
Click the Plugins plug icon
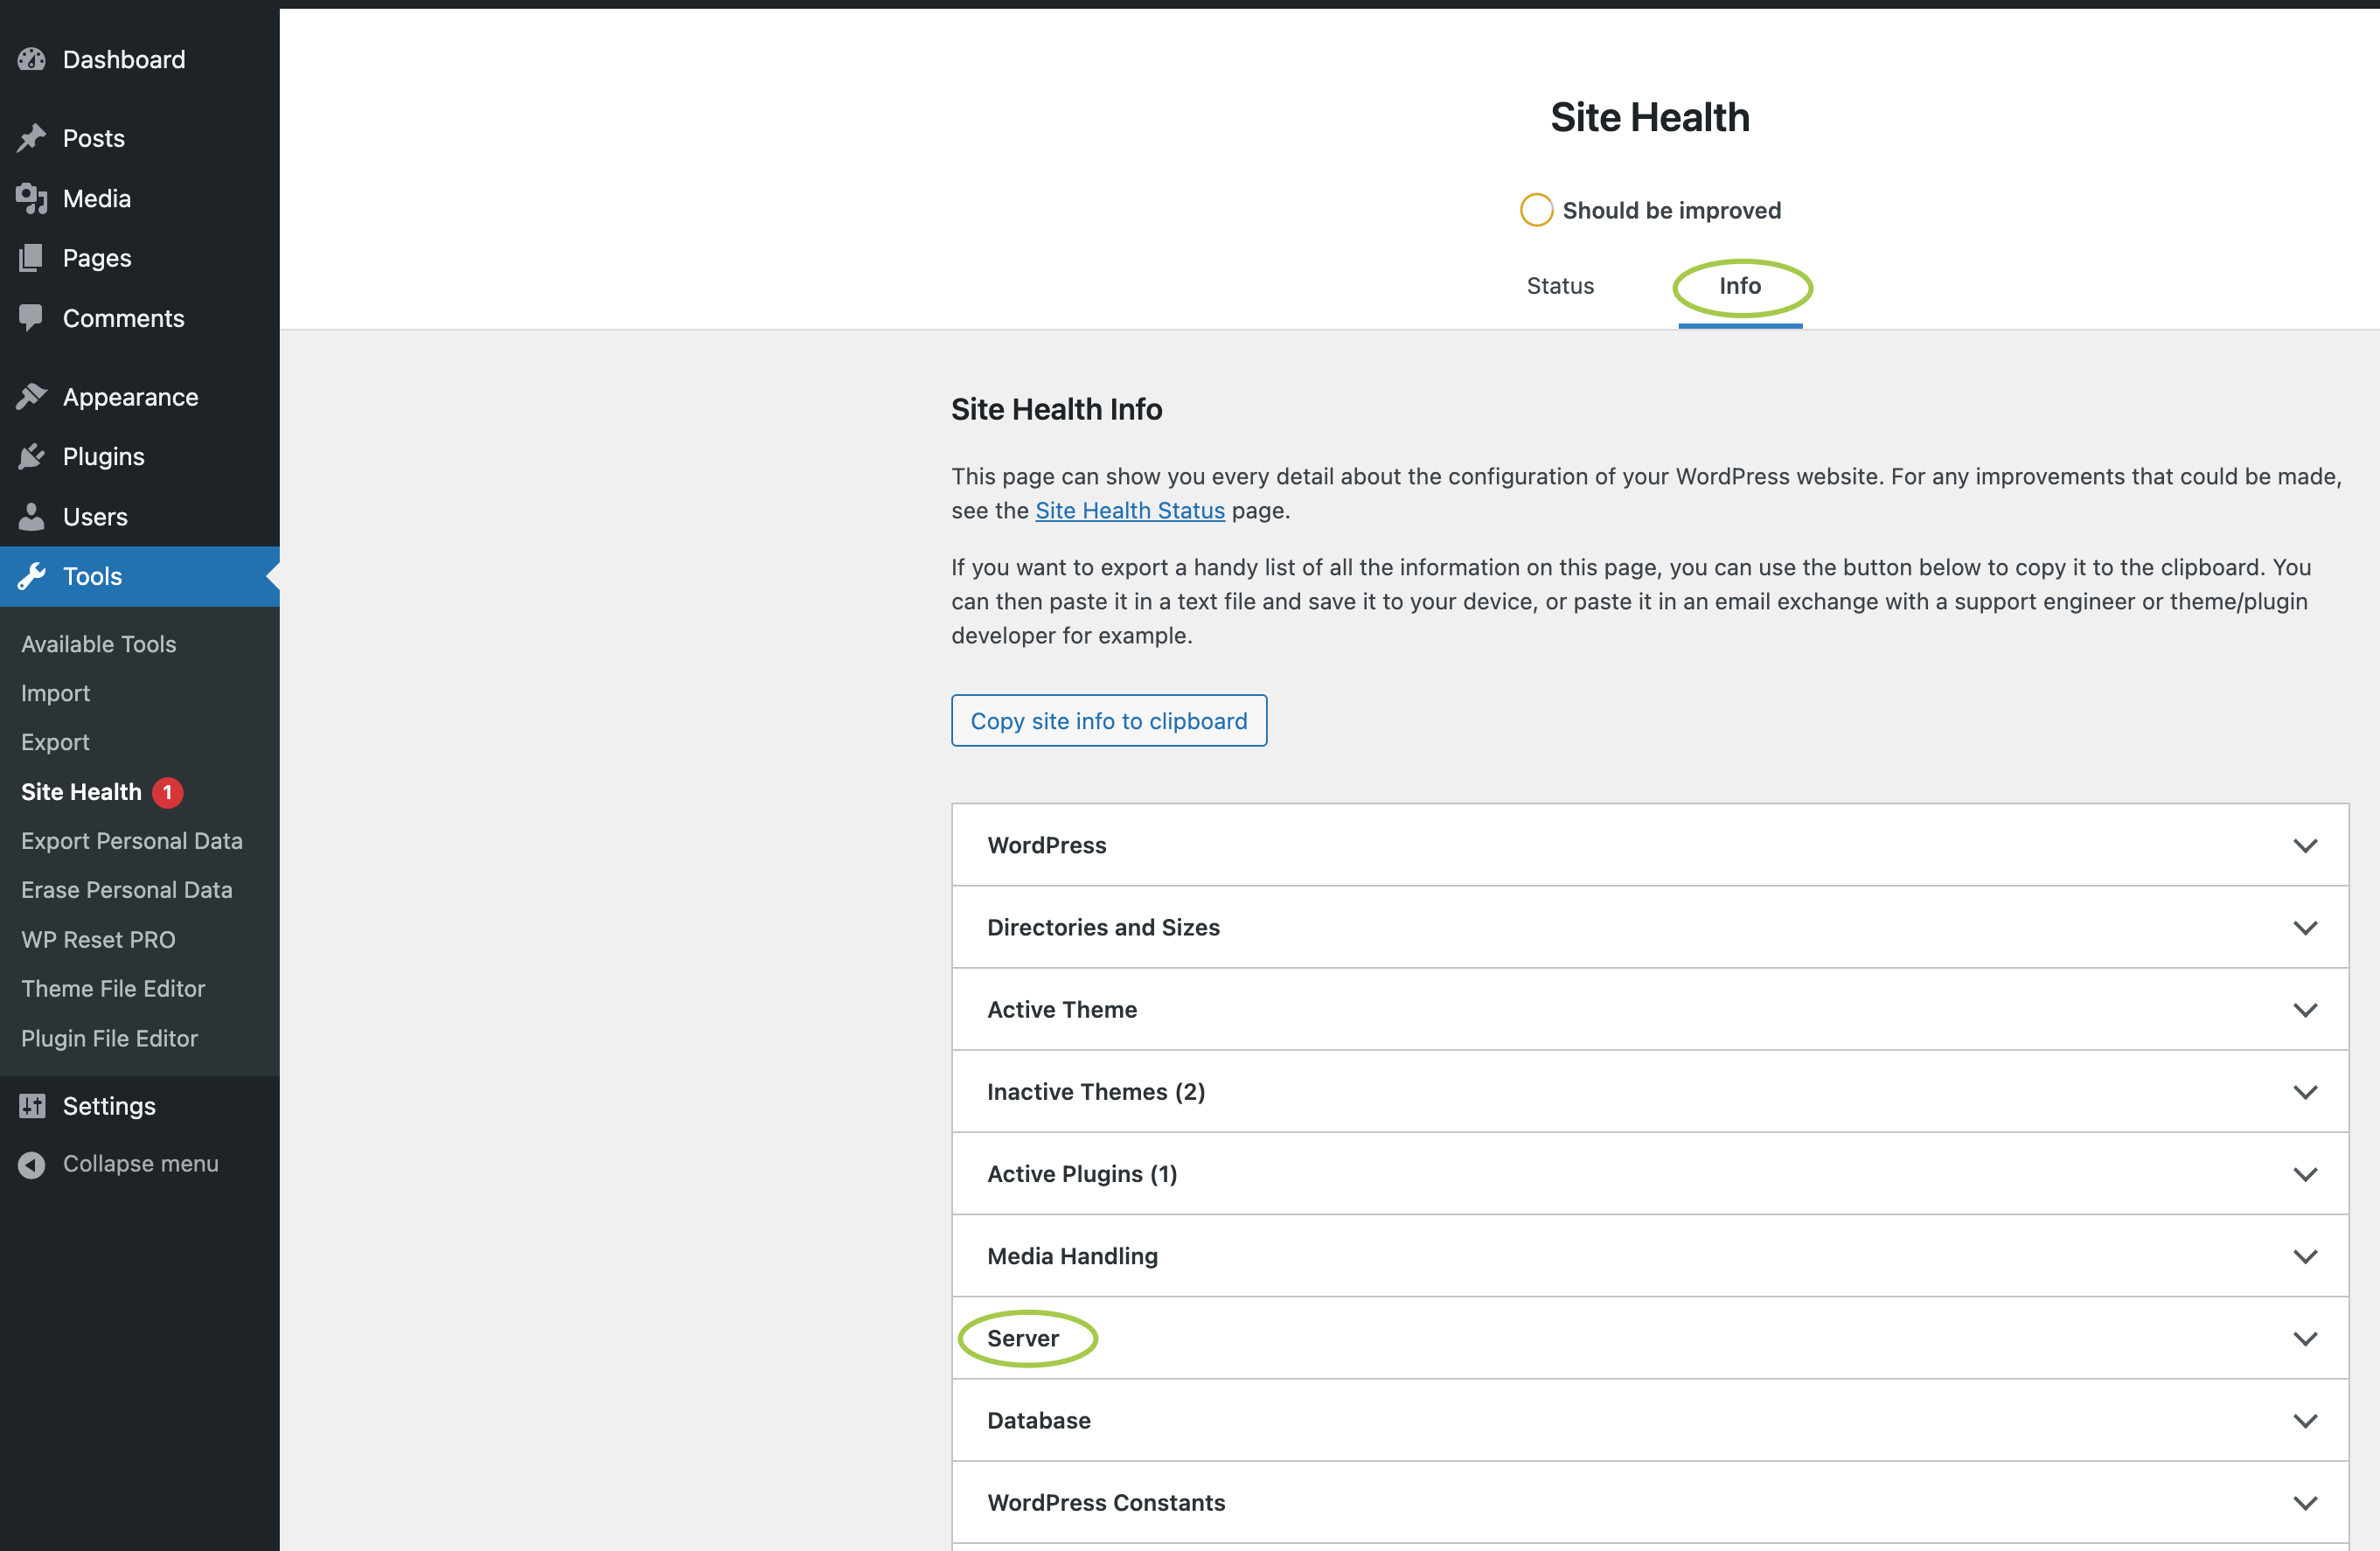(32, 457)
